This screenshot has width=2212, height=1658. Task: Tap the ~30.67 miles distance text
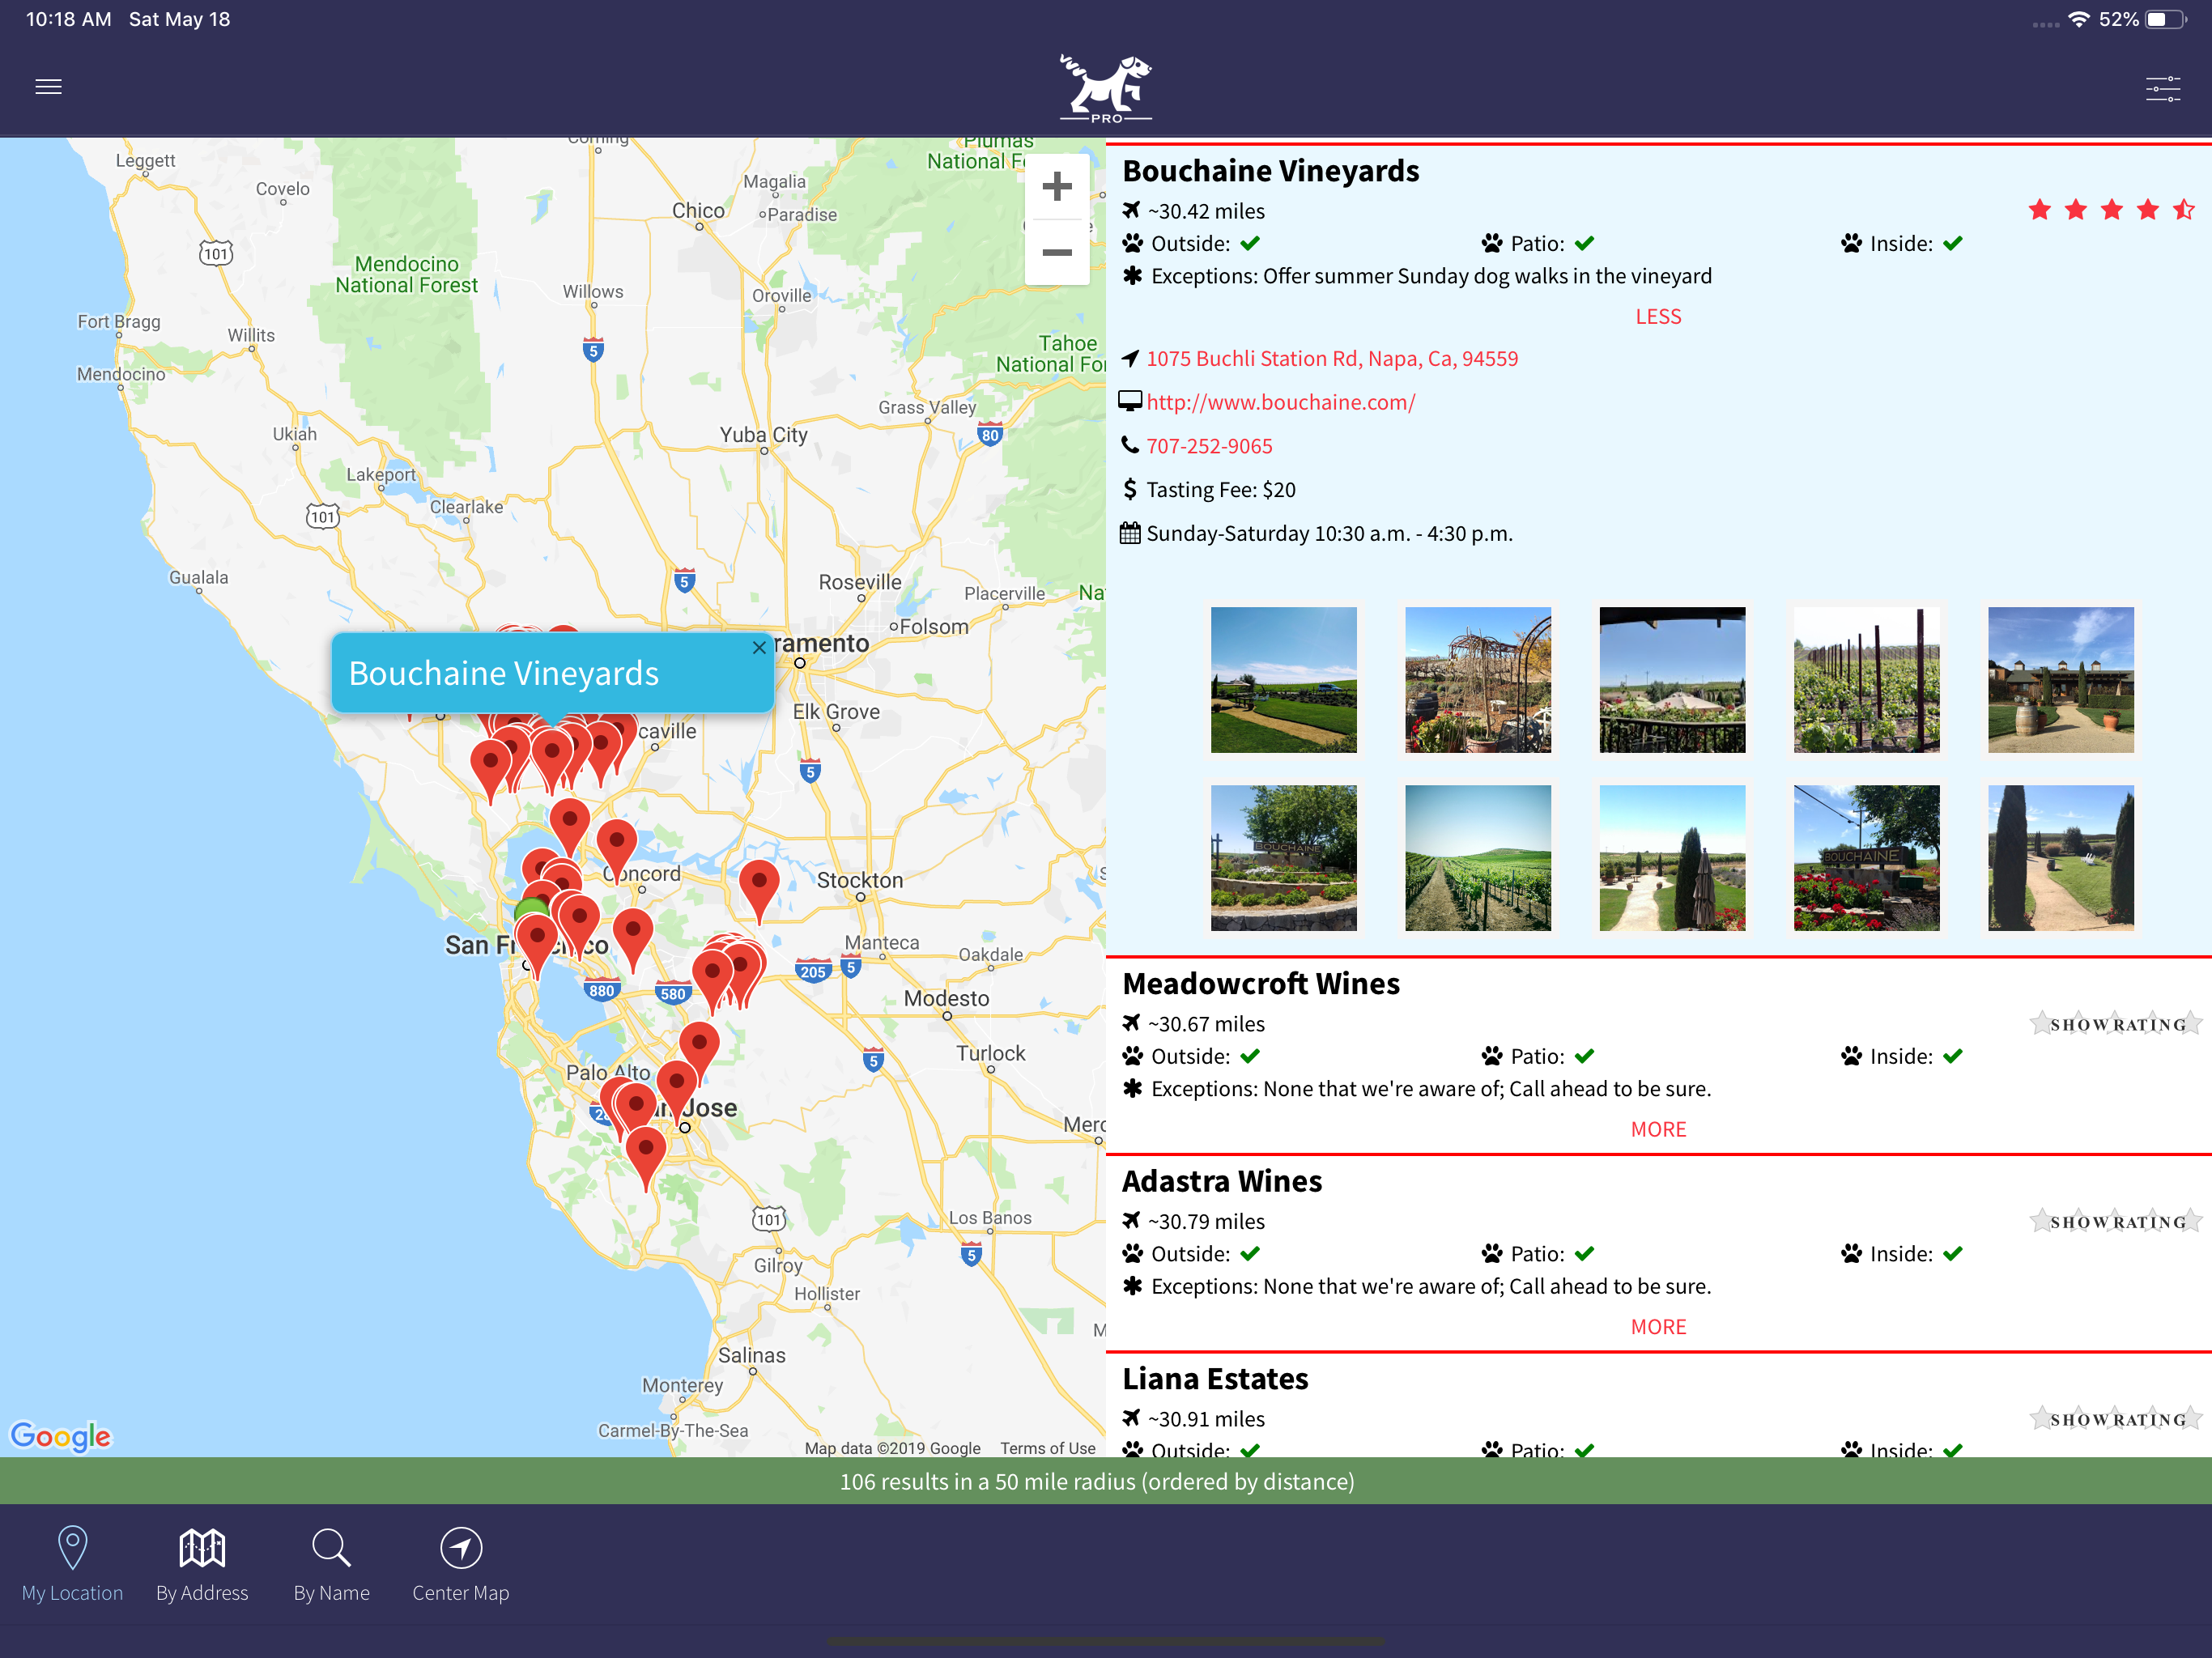point(1206,1024)
